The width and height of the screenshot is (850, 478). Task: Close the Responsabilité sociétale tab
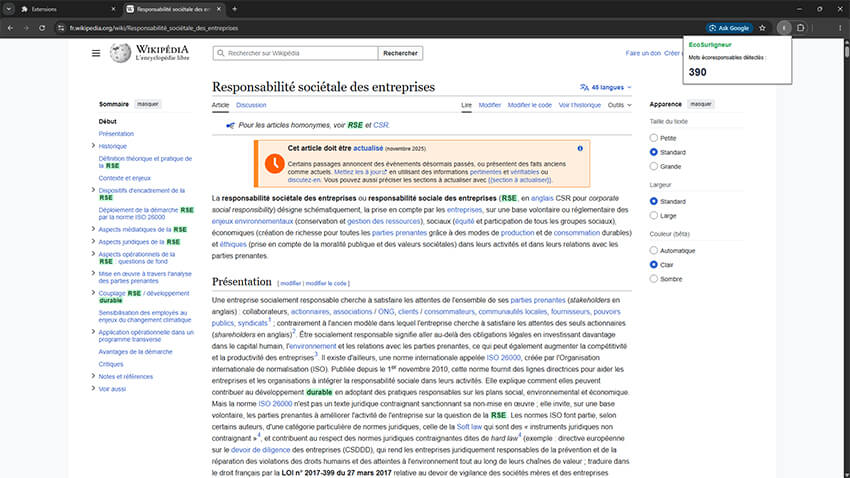[218, 9]
